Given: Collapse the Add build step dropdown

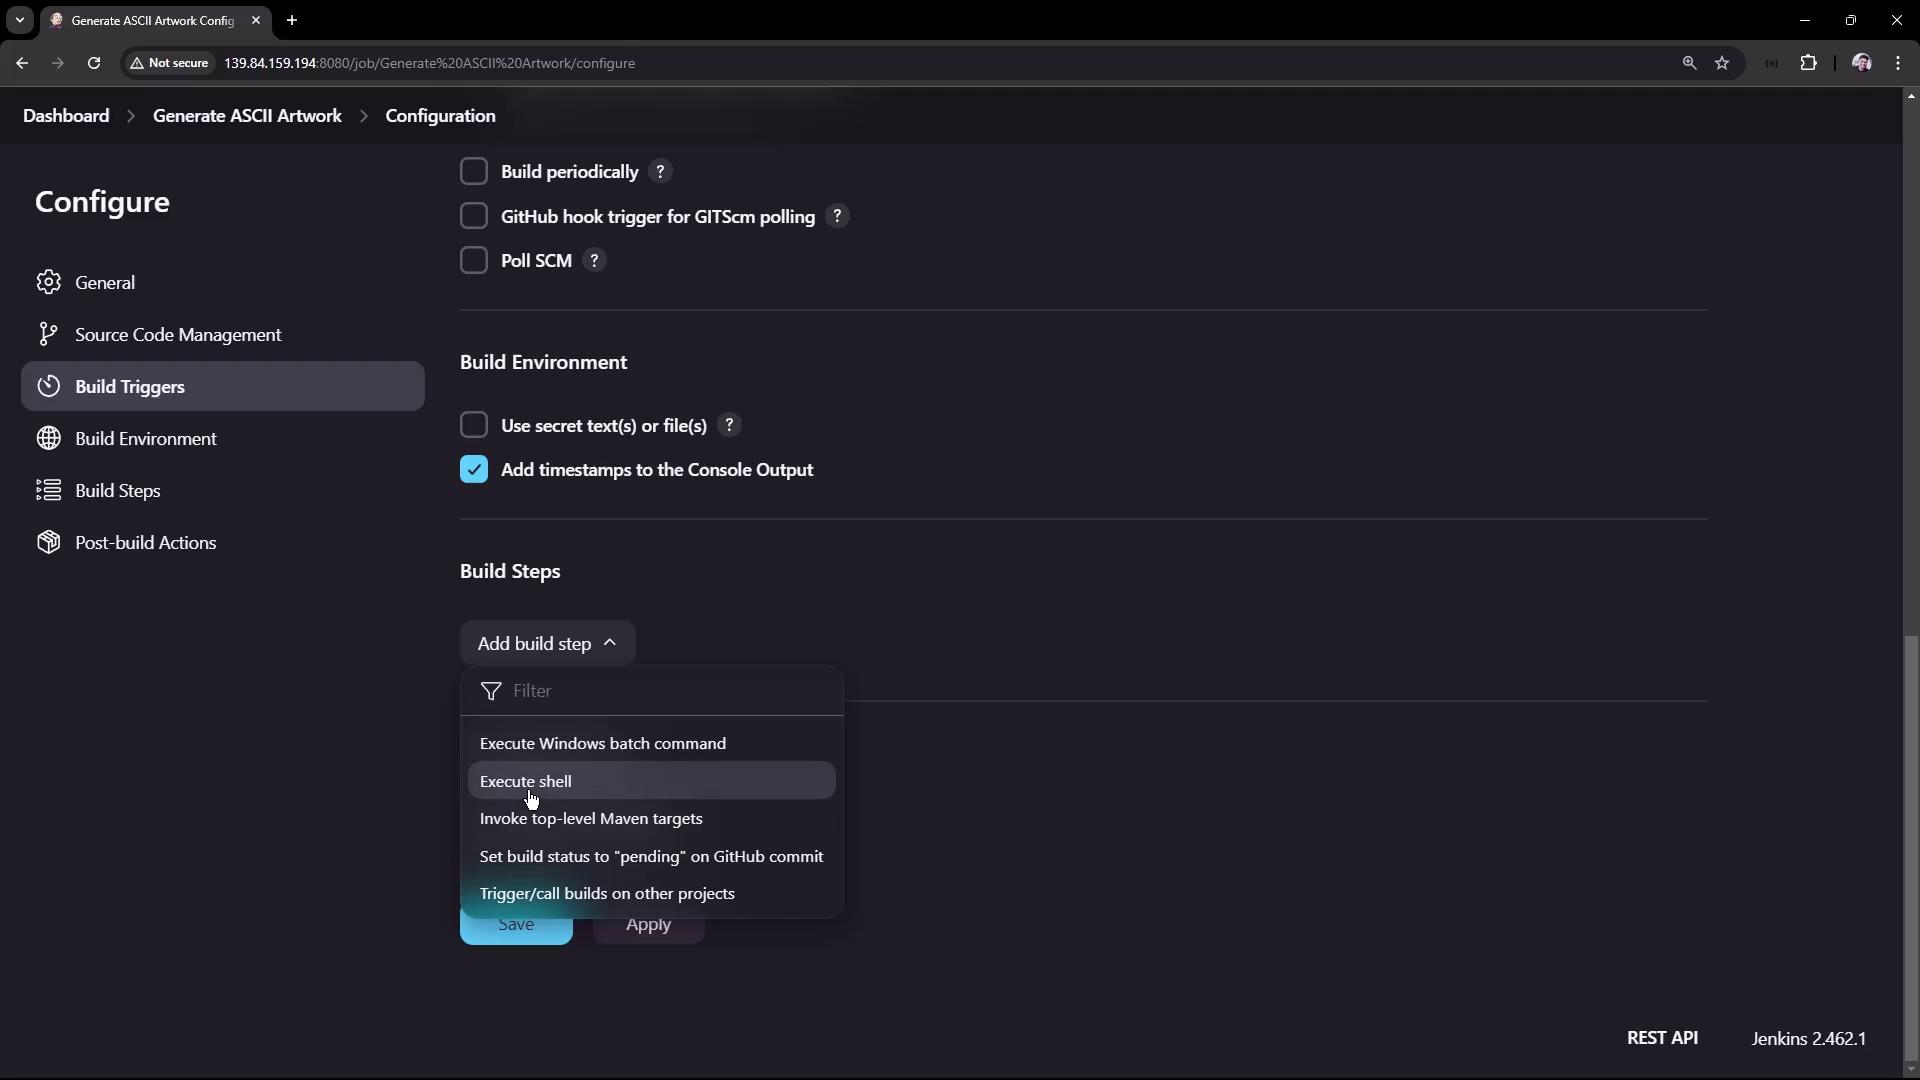Looking at the screenshot, I should coord(547,643).
